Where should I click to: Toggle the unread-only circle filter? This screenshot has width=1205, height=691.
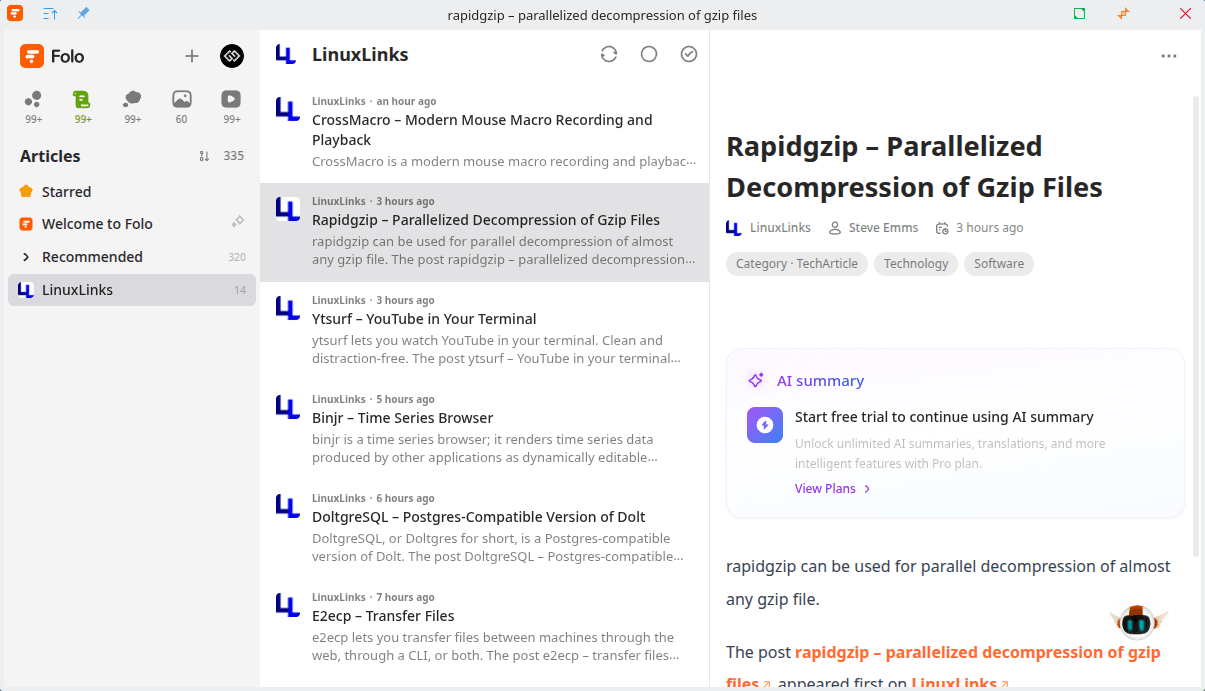649,54
